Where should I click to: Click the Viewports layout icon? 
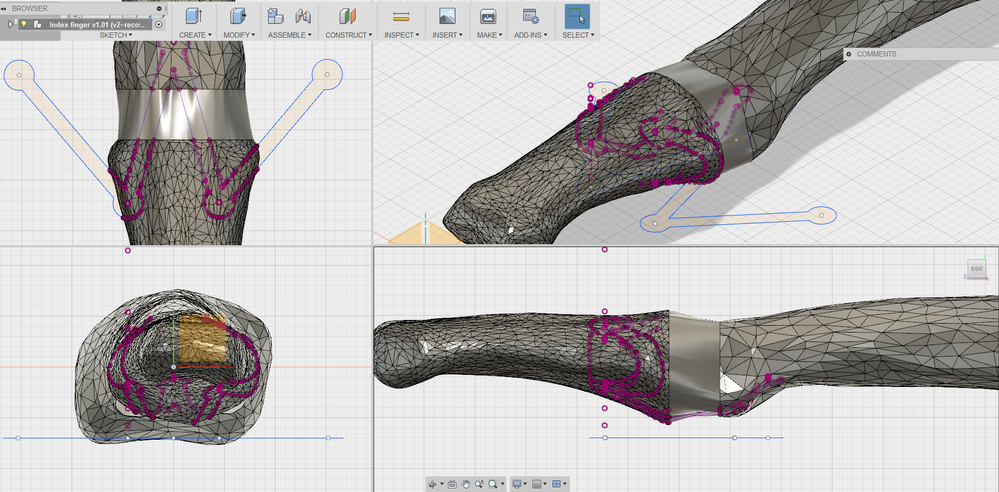point(556,484)
